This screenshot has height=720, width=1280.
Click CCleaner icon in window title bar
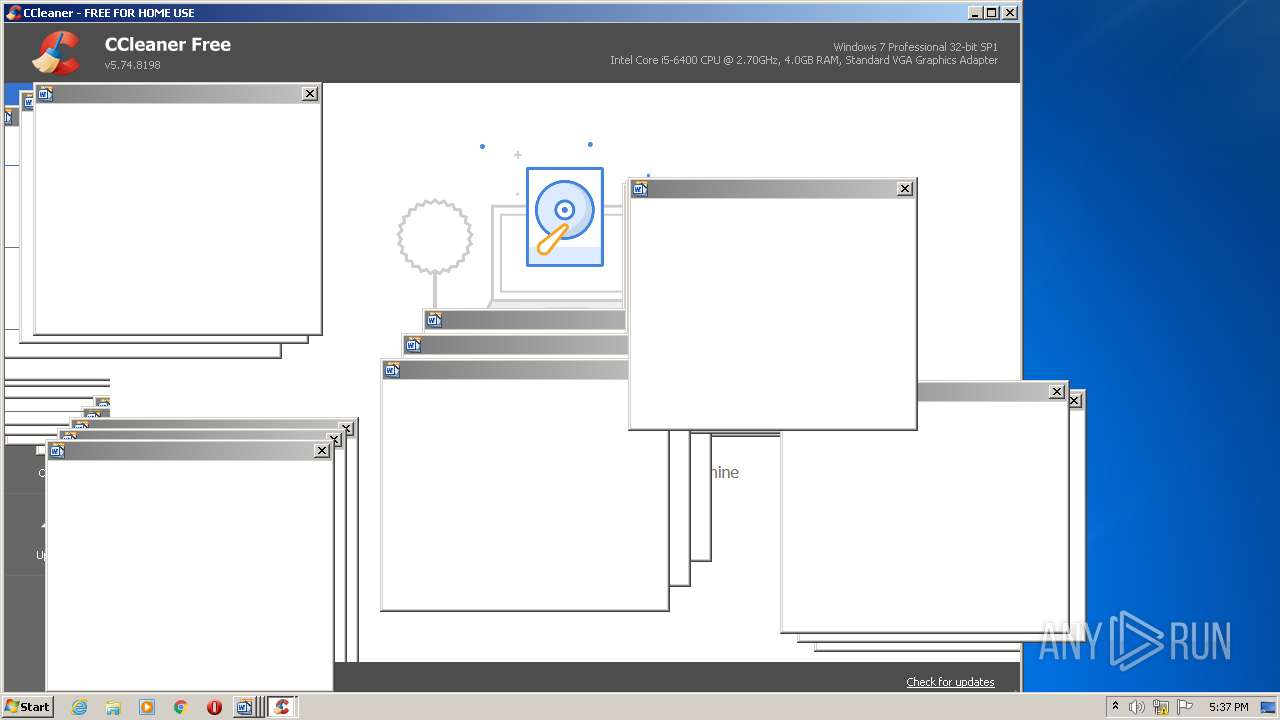click(x=13, y=13)
